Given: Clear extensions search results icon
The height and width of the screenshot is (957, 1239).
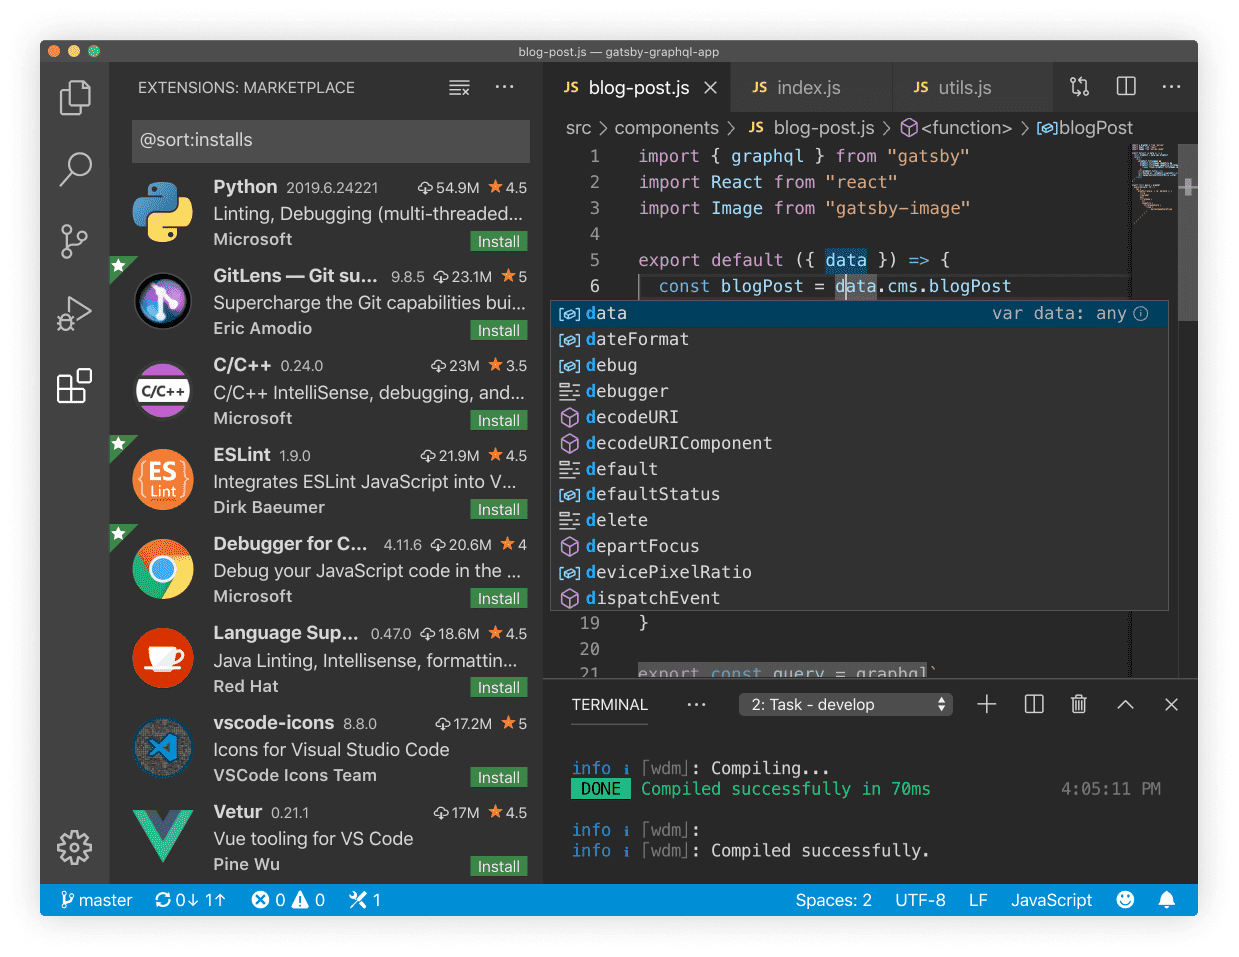Looking at the screenshot, I should pos(459,88).
